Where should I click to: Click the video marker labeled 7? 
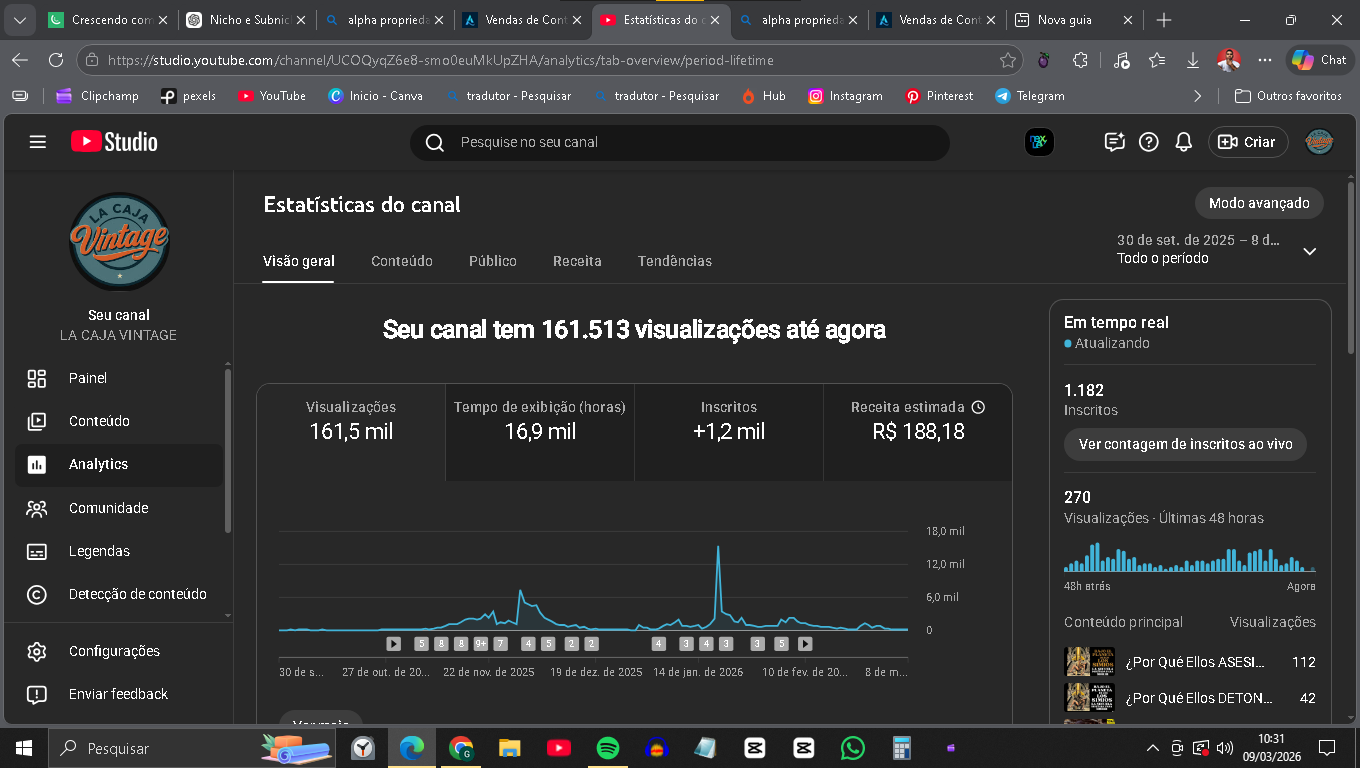pos(500,644)
